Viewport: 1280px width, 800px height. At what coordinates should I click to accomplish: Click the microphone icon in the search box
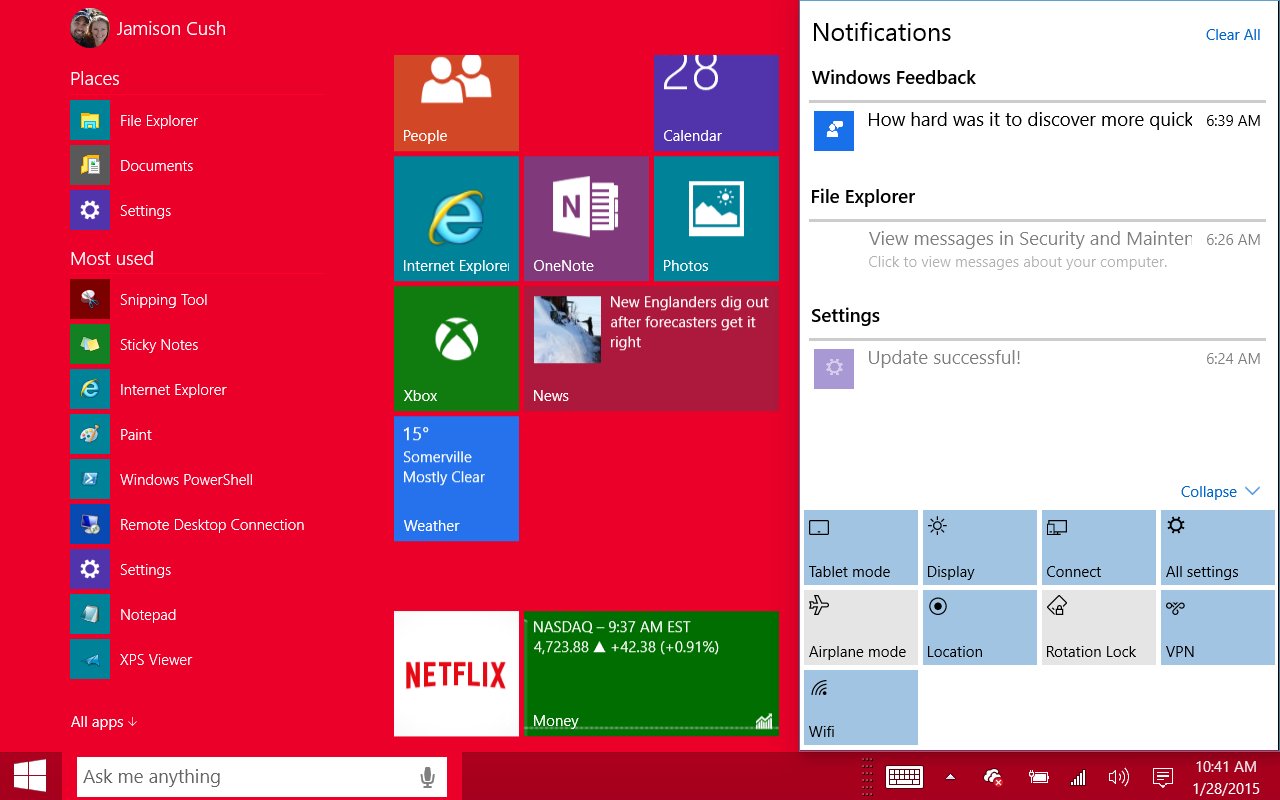[x=427, y=777]
